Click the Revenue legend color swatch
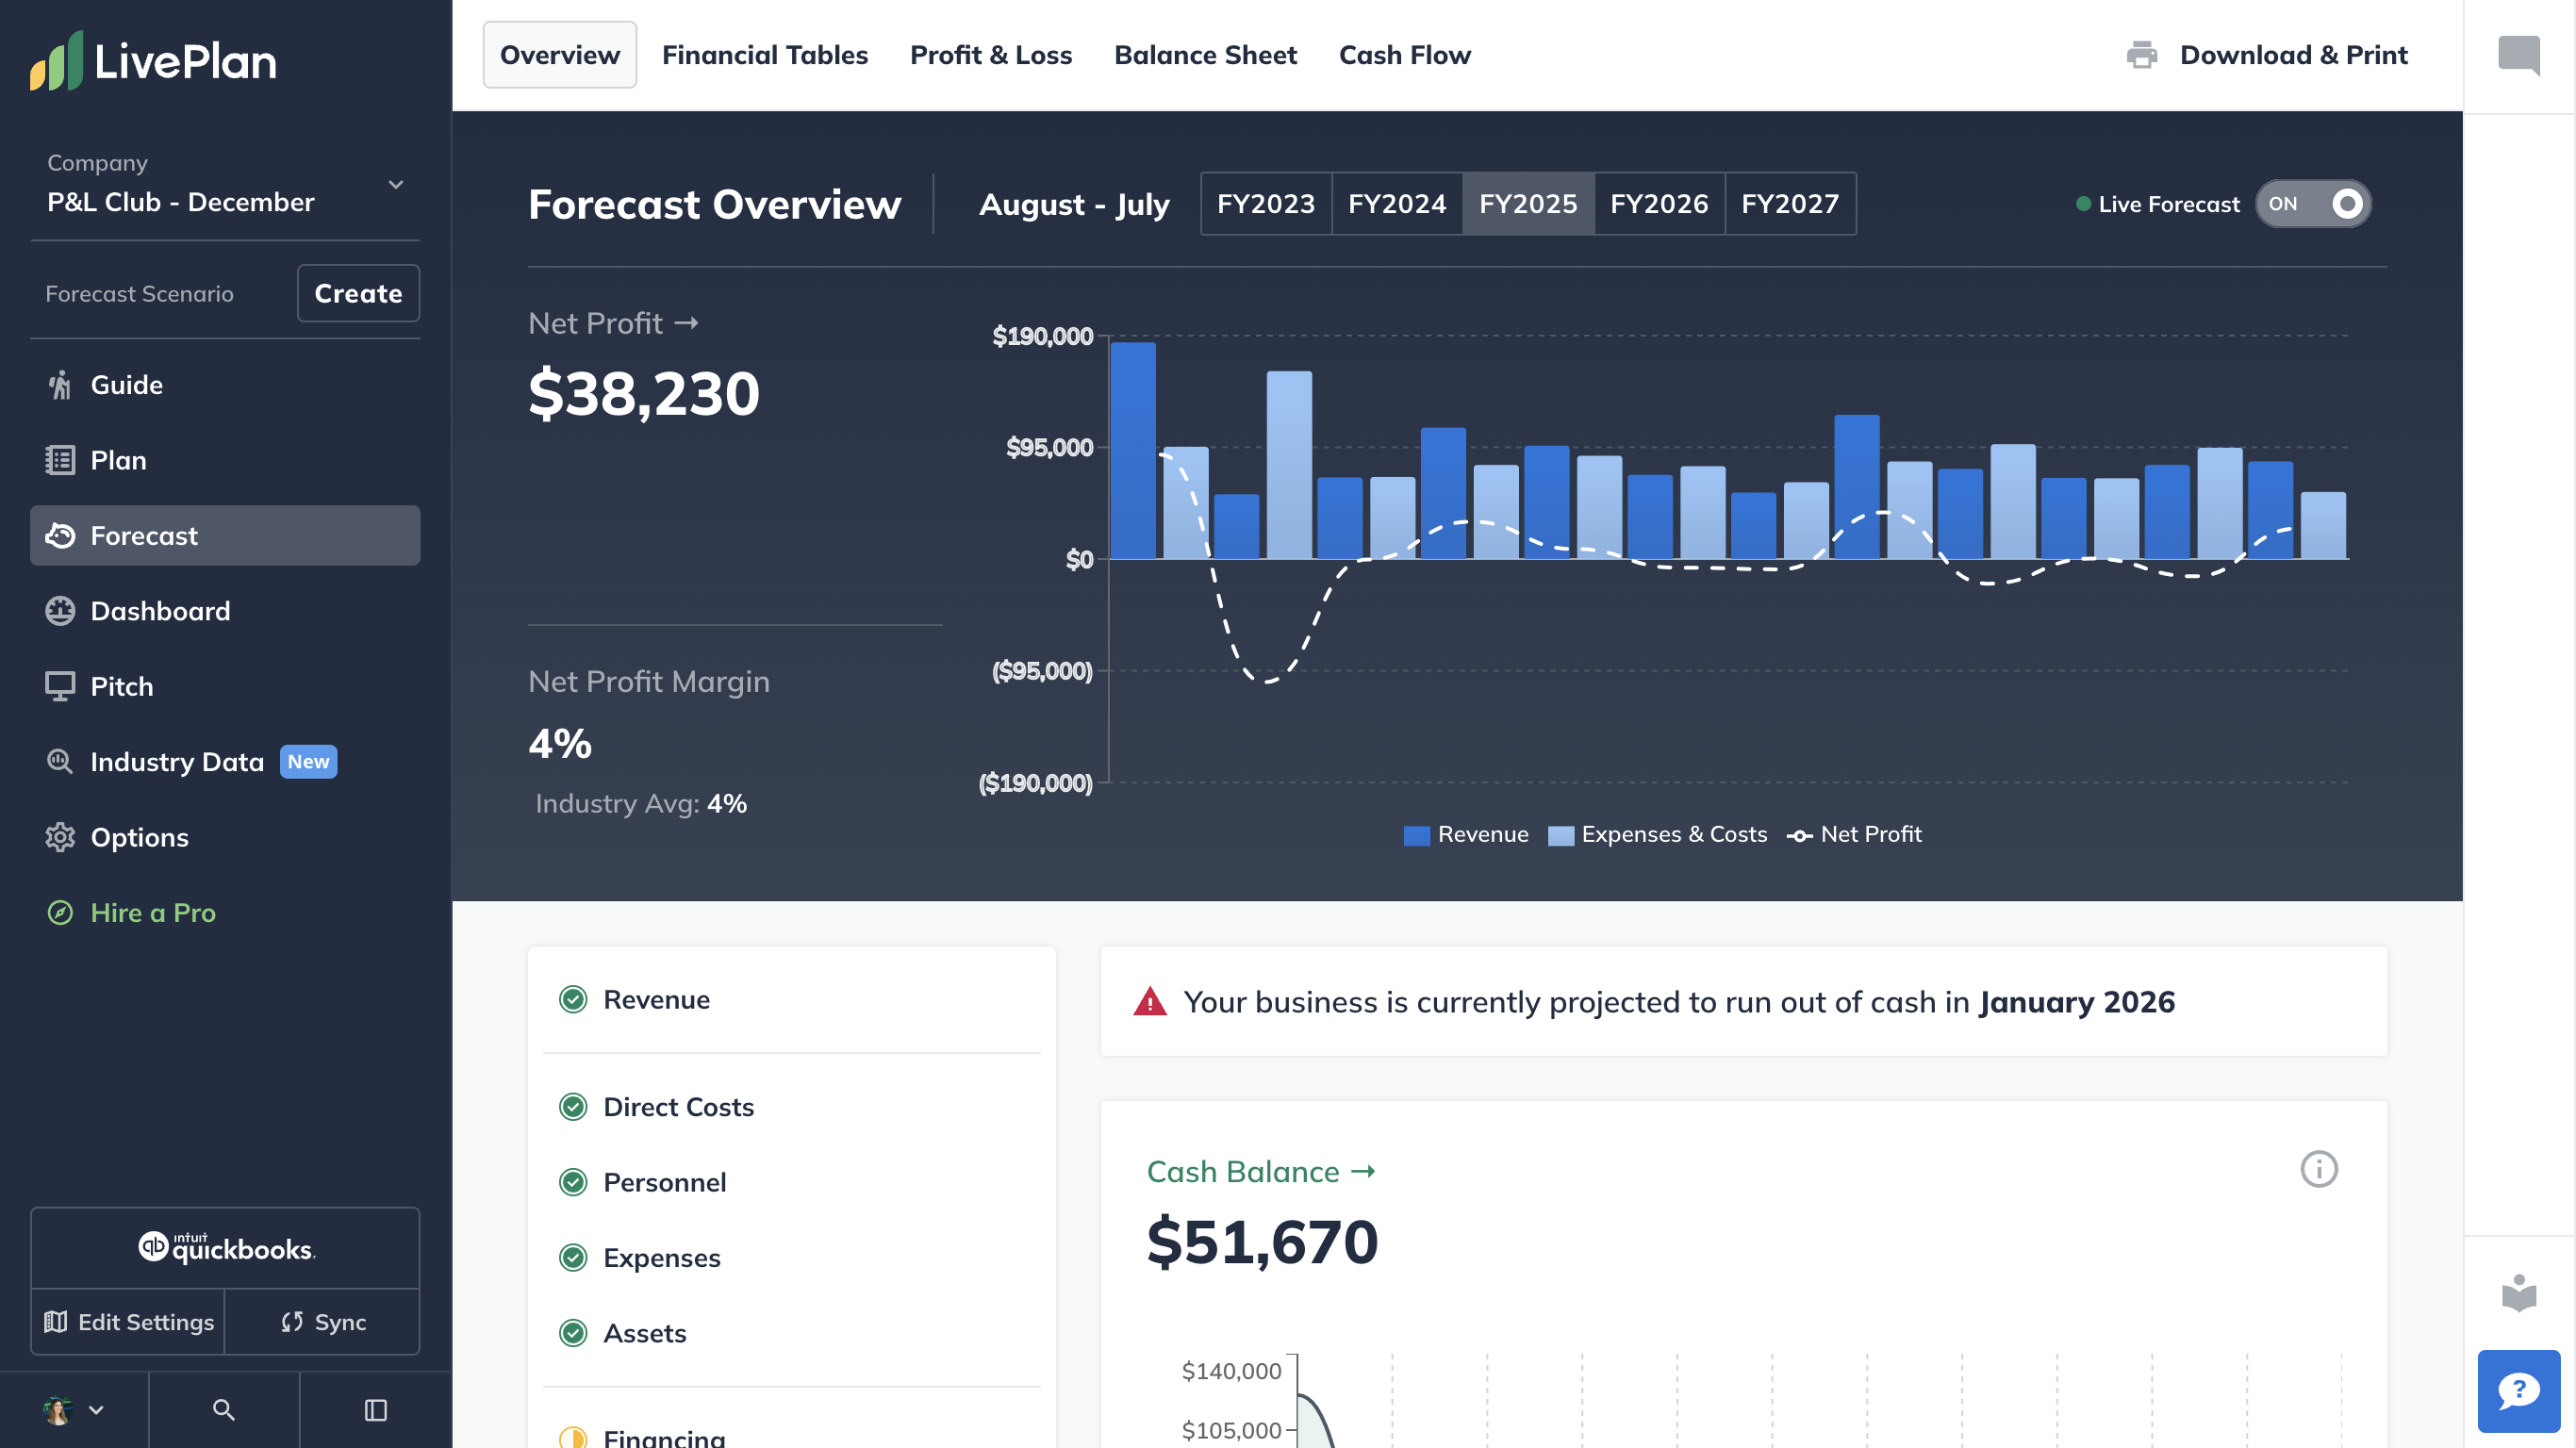Image resolution: width=2576 pixels, height=1448 pixels. point(1416,835)
